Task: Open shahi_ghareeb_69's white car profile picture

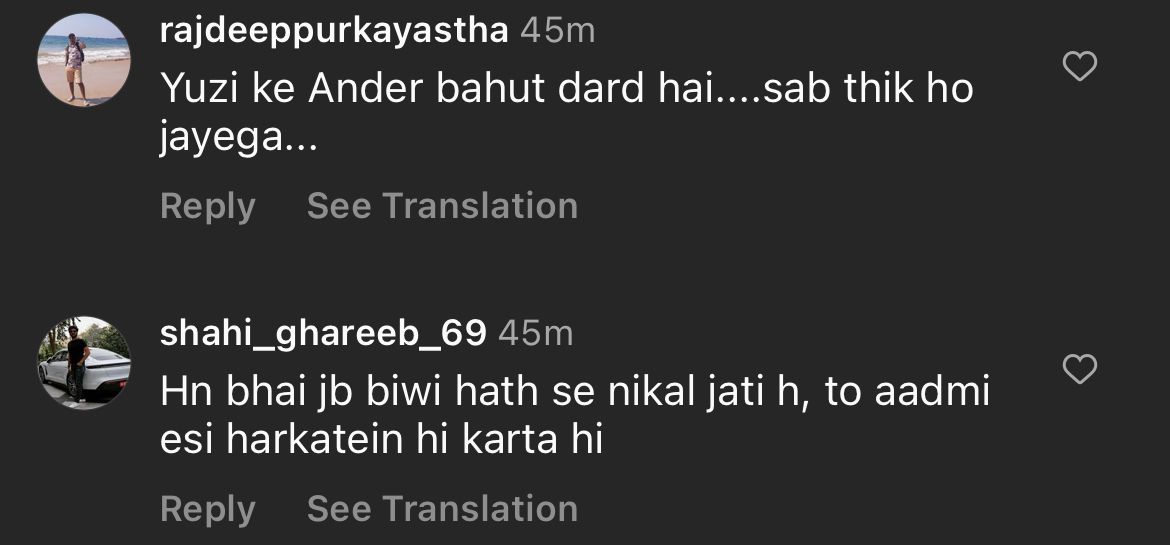Action: (x=84, y=362)
